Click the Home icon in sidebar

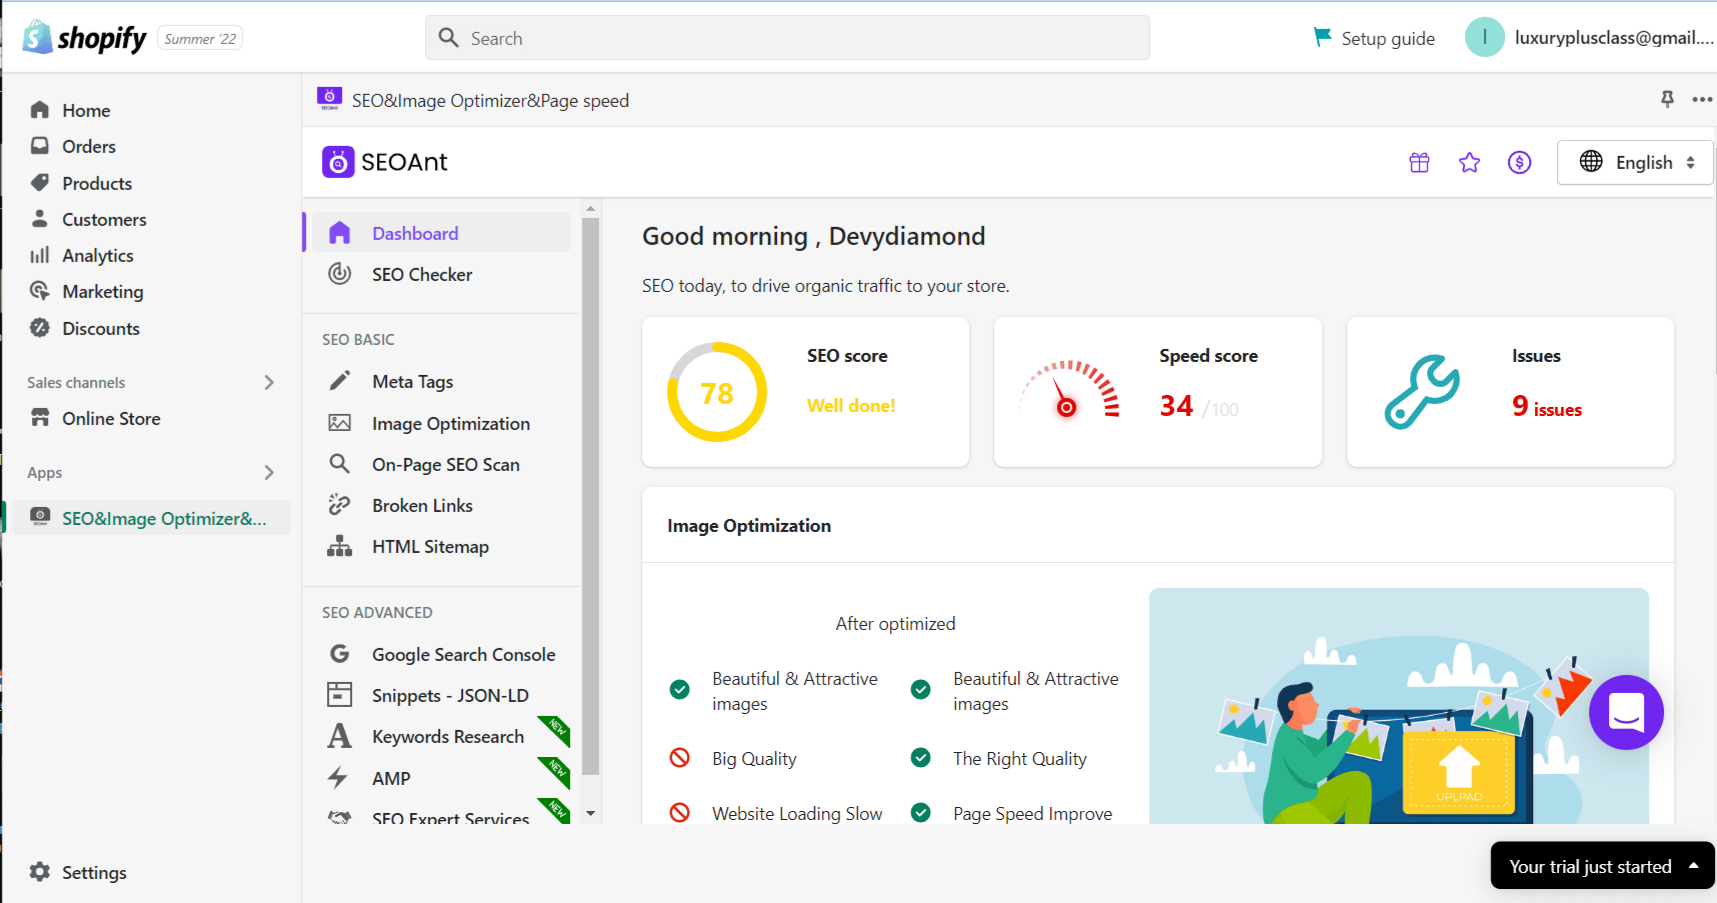(x=40, y=110)
